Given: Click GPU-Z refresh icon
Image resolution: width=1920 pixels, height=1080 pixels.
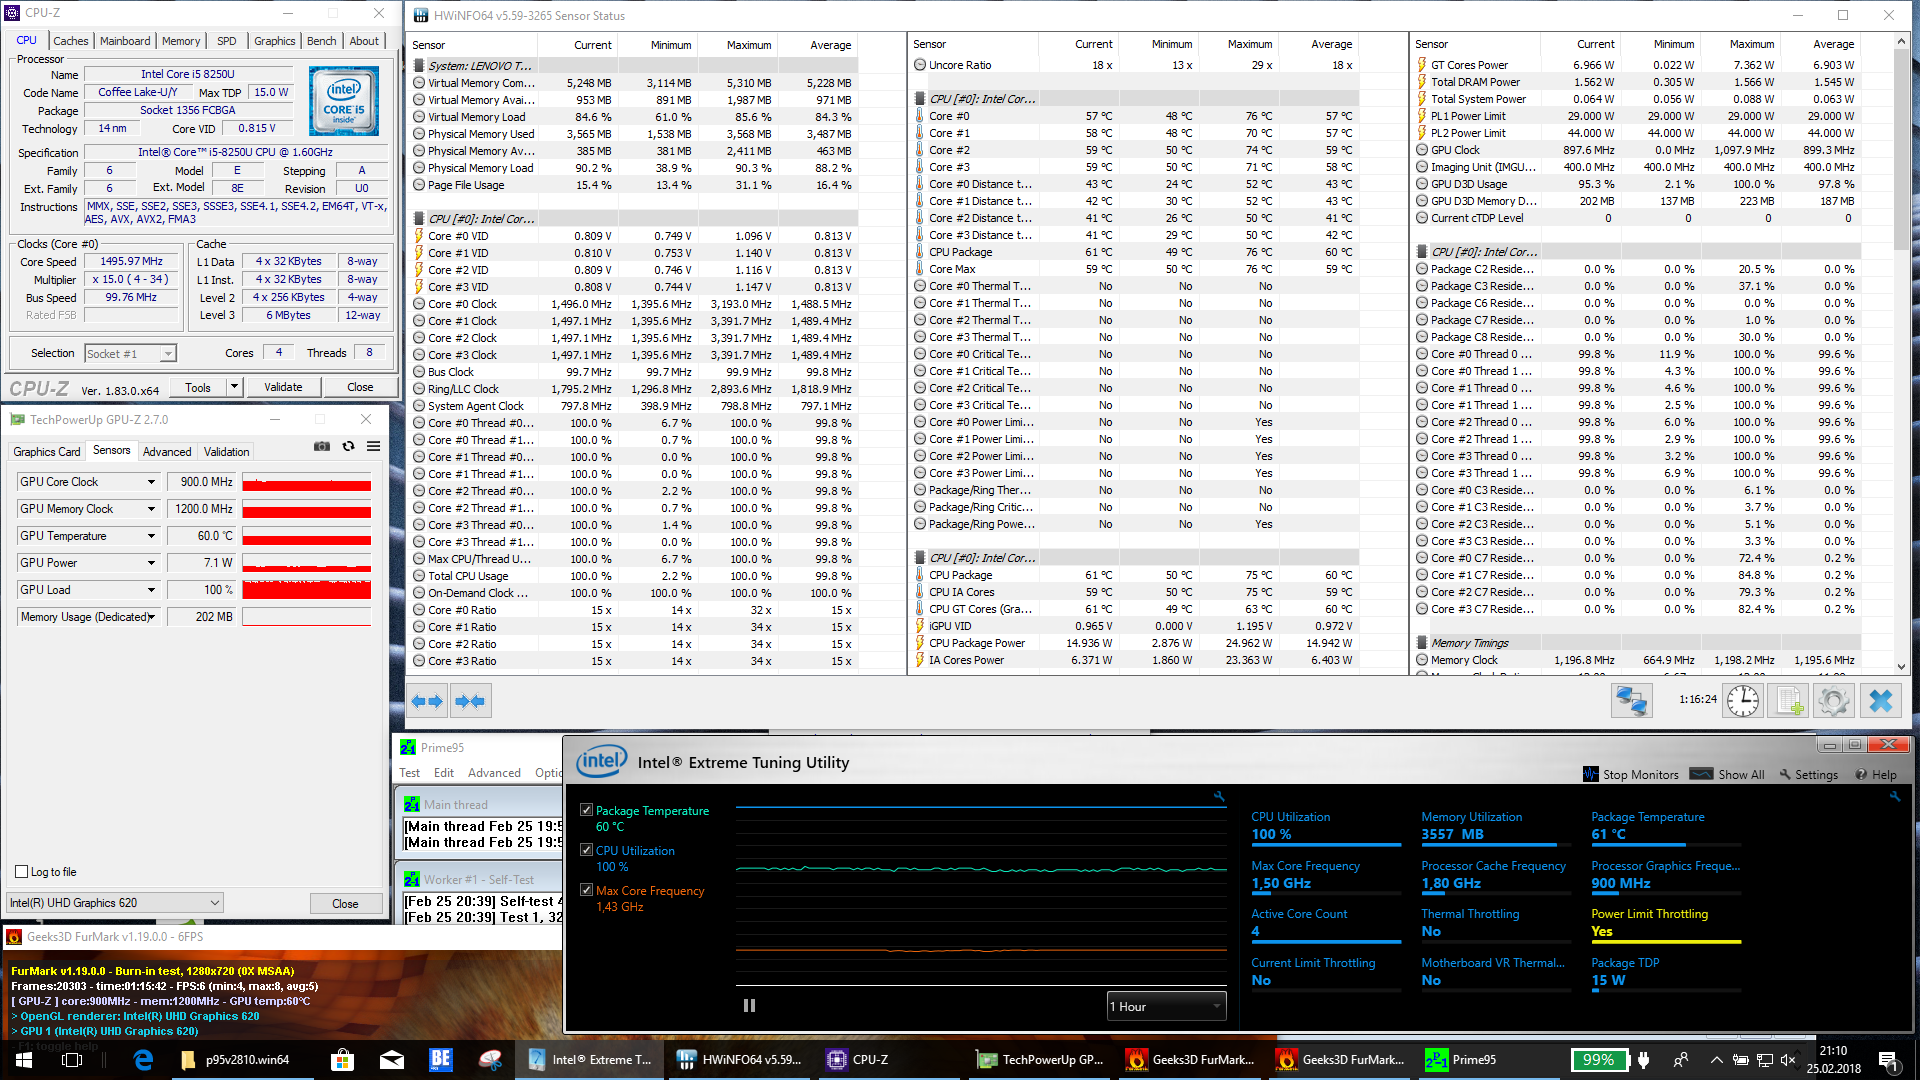Looking at the screenshot, I should tap(348, 446).
